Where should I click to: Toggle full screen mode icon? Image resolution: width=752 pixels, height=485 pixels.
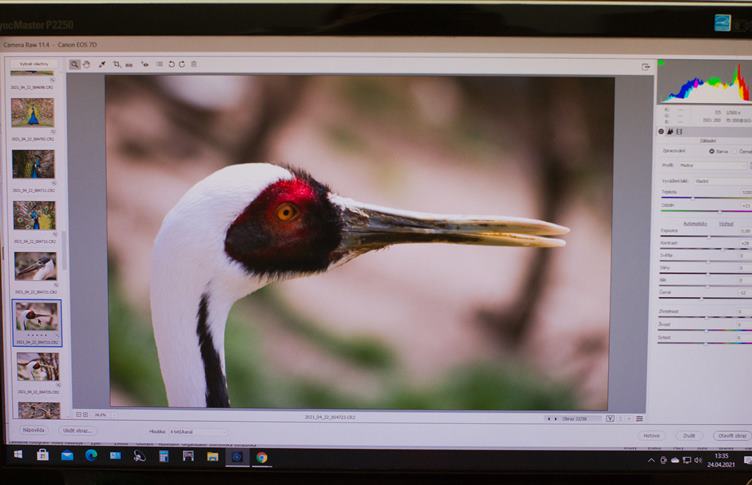646,67
